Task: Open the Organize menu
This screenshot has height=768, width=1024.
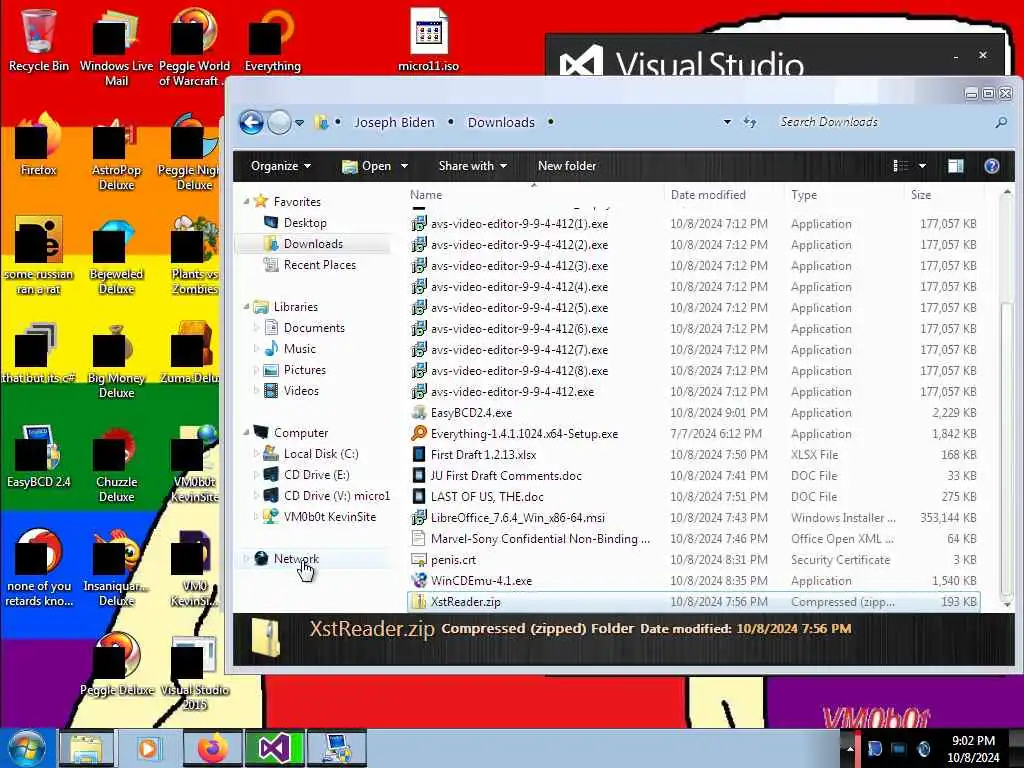Action: pyautogui.click(x=280, y=166)
